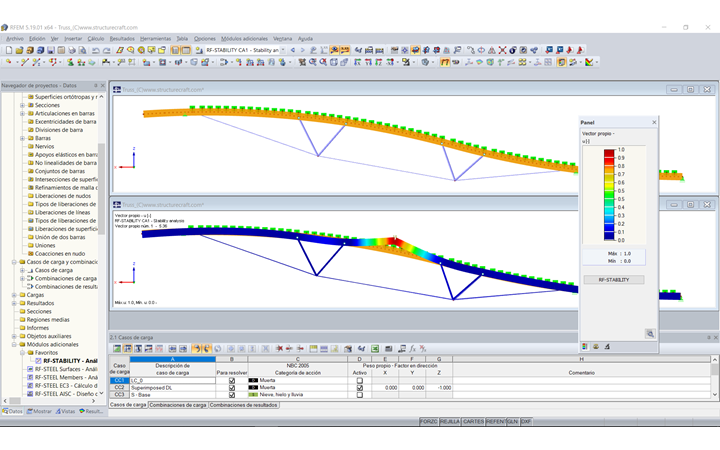
Task: Switch to Vistas navigator tab
Action: tap(65, 411)
